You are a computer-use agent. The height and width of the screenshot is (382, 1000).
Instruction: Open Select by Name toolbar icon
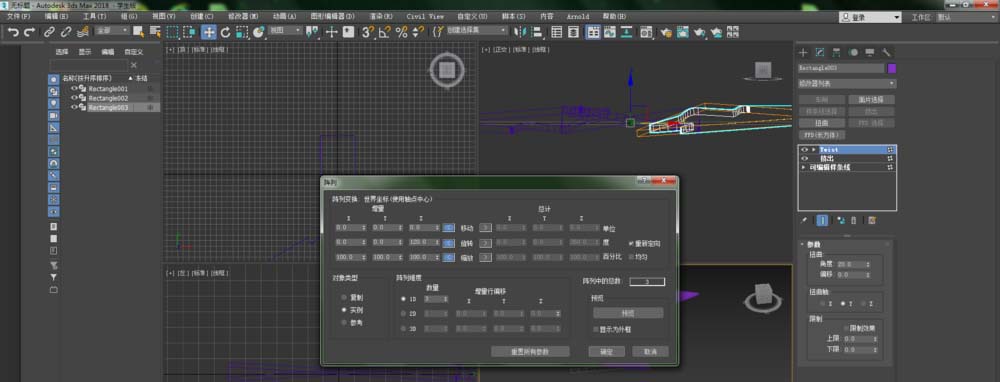click(155, 31)
